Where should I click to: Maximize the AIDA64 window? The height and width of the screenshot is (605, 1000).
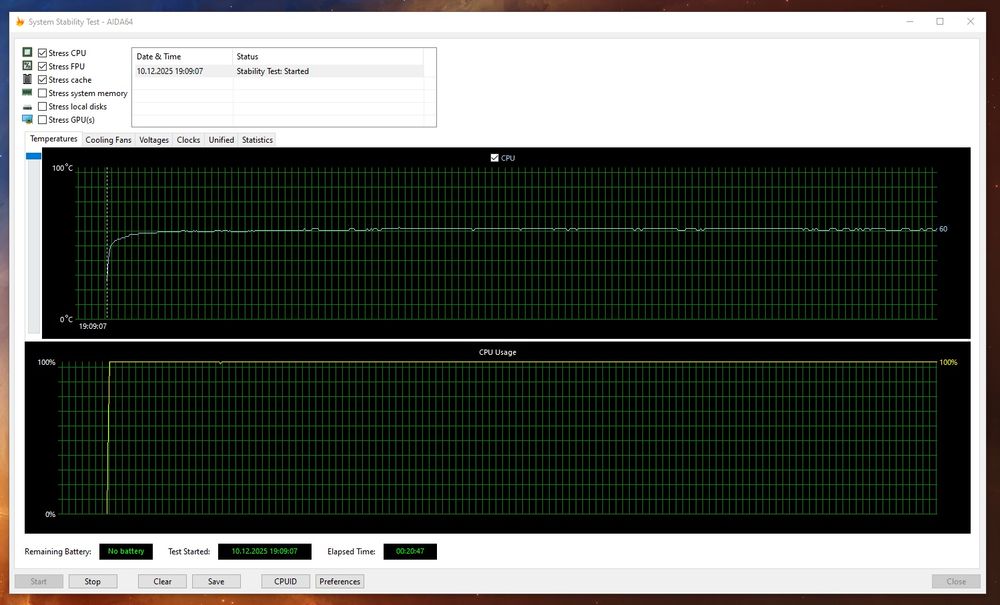[x=940, y=22]
